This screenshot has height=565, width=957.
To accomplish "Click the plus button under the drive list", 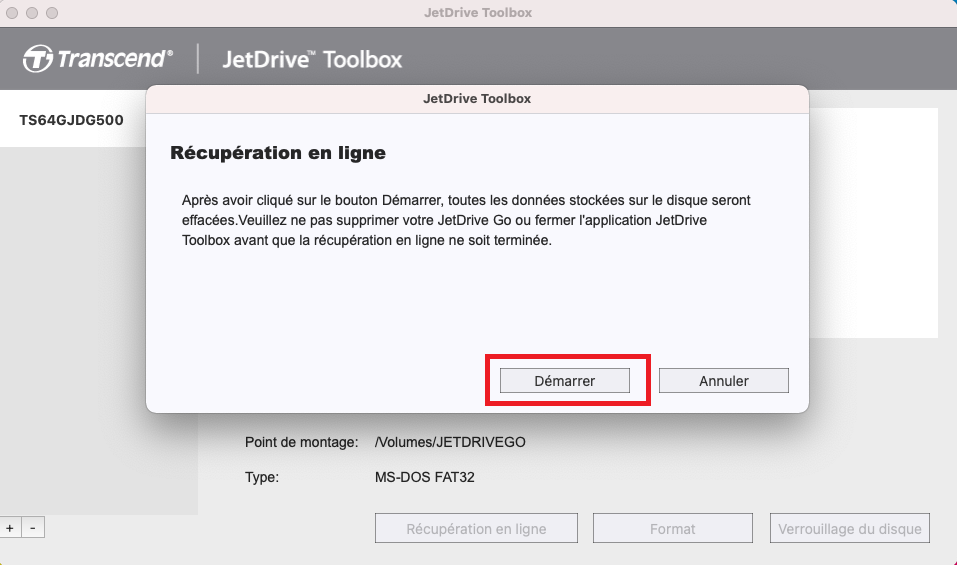I will (x=10, y=528).
